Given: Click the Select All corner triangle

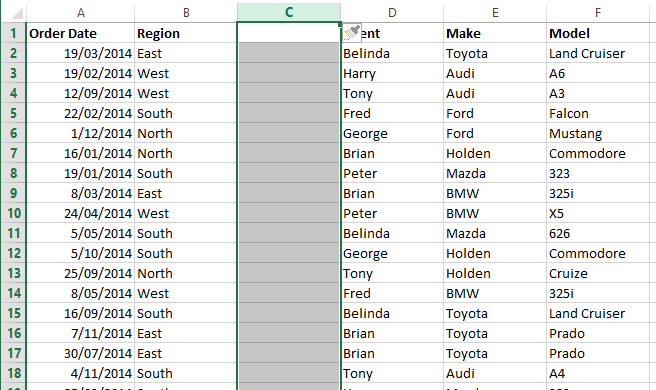Looking at the screenshot, I should tap(17, 13).
